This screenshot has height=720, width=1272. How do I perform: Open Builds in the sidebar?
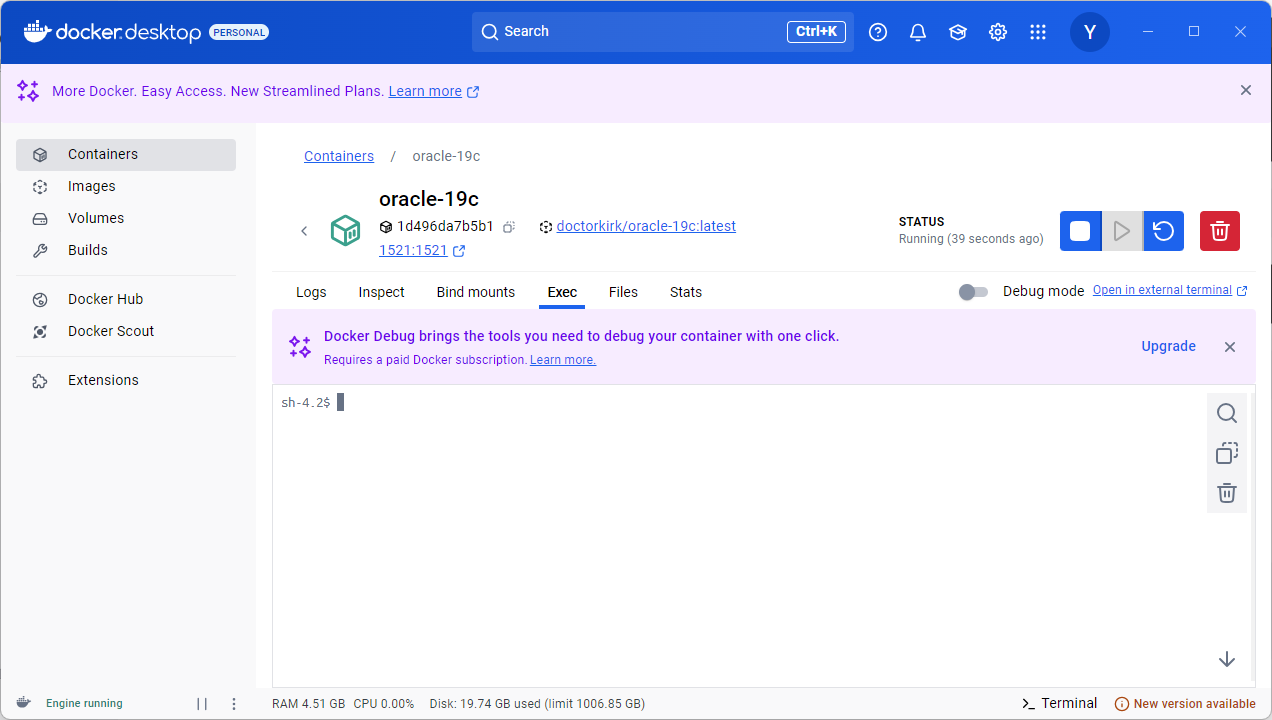pos(126,251)
